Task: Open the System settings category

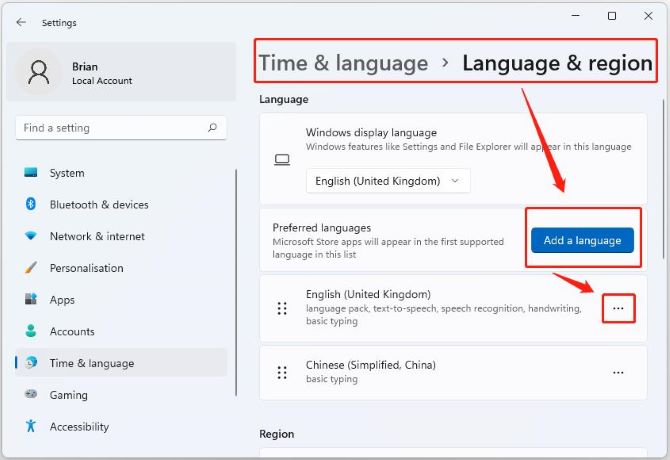Action: pyautogui.click(x=121, y=173)
